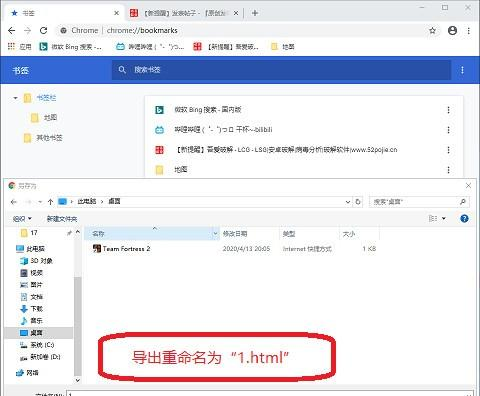This screenshot has width=480, height=396.
Task: Sort by size column
Action: pos(359,234)
